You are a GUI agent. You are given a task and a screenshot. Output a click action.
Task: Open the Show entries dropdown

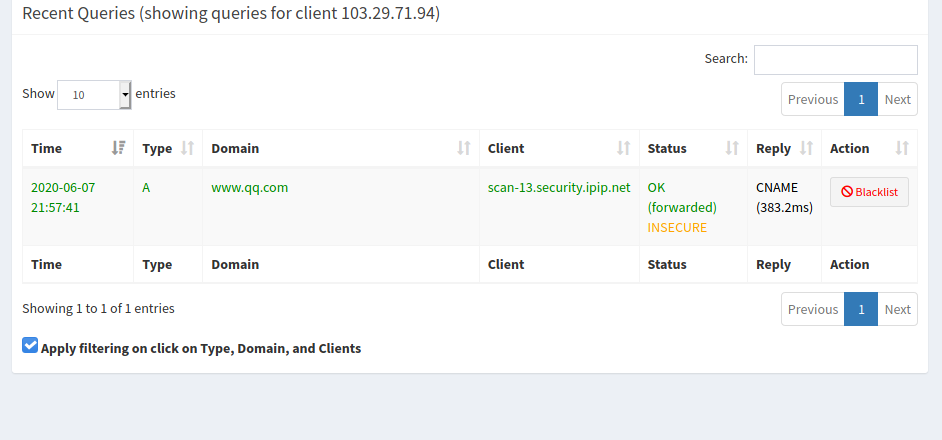(x=94, y=95)
